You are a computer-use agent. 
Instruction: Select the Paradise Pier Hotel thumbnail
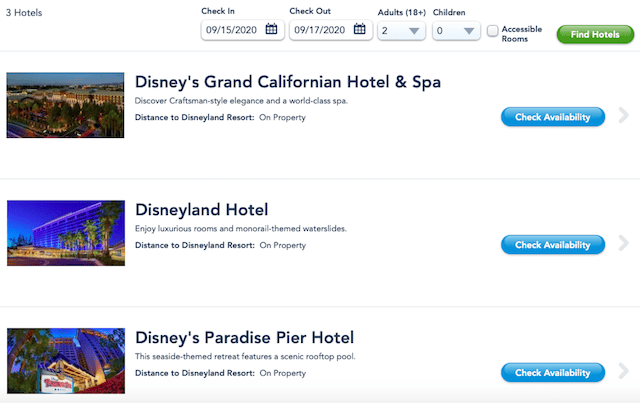pos(66,361)
